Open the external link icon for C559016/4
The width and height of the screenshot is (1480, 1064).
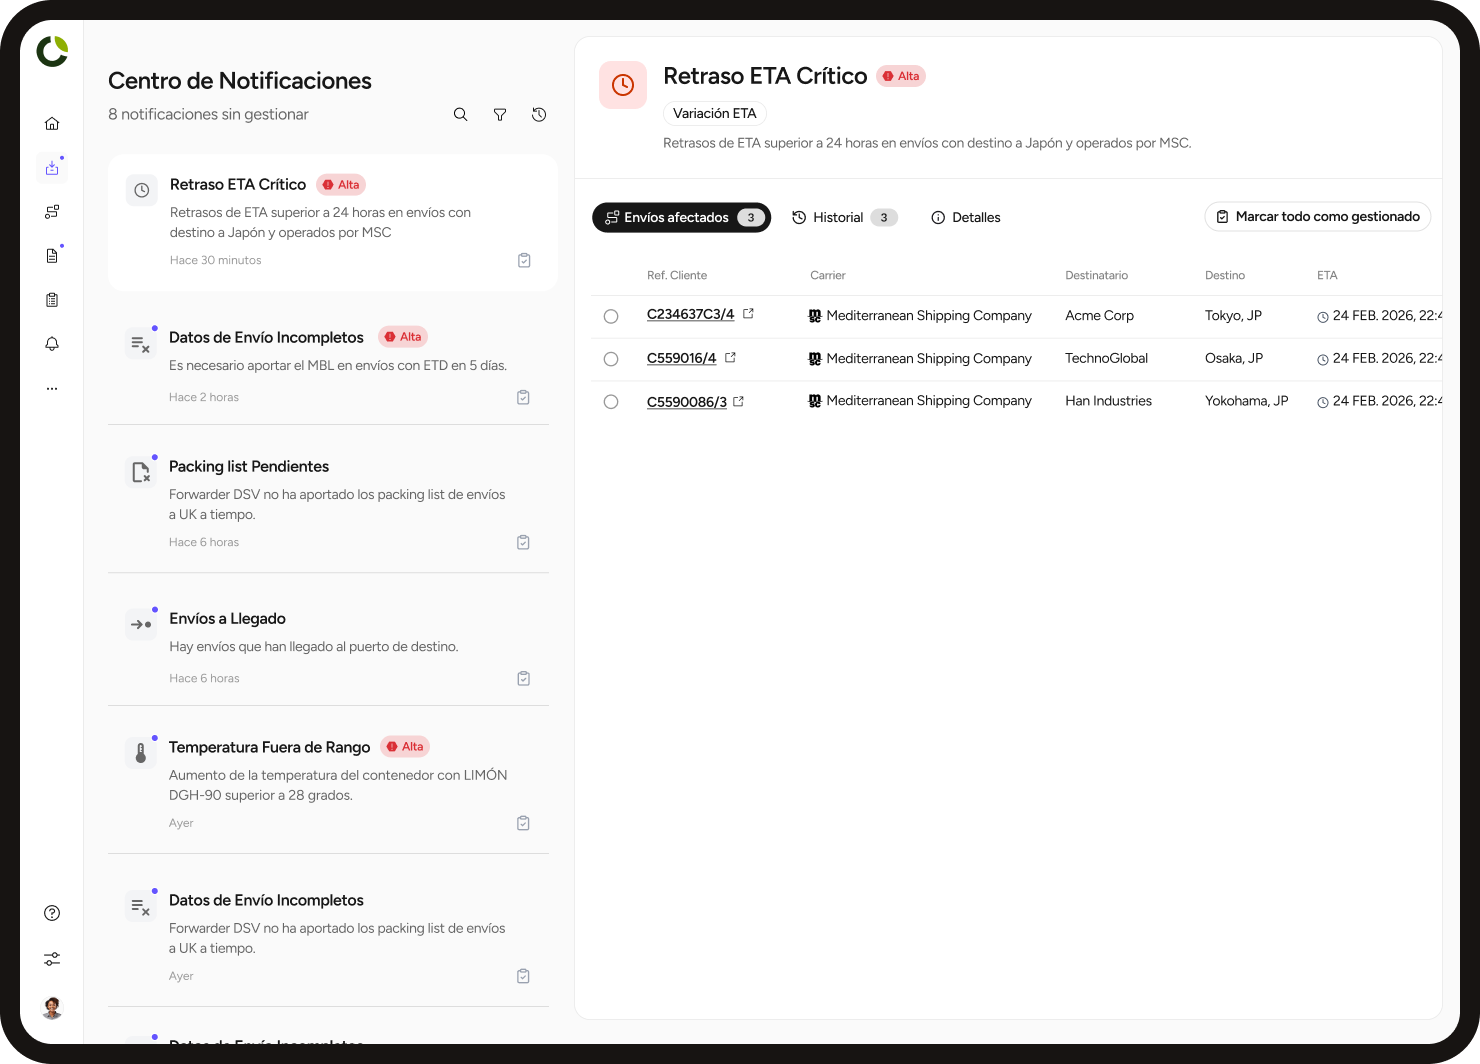[730, 357]
